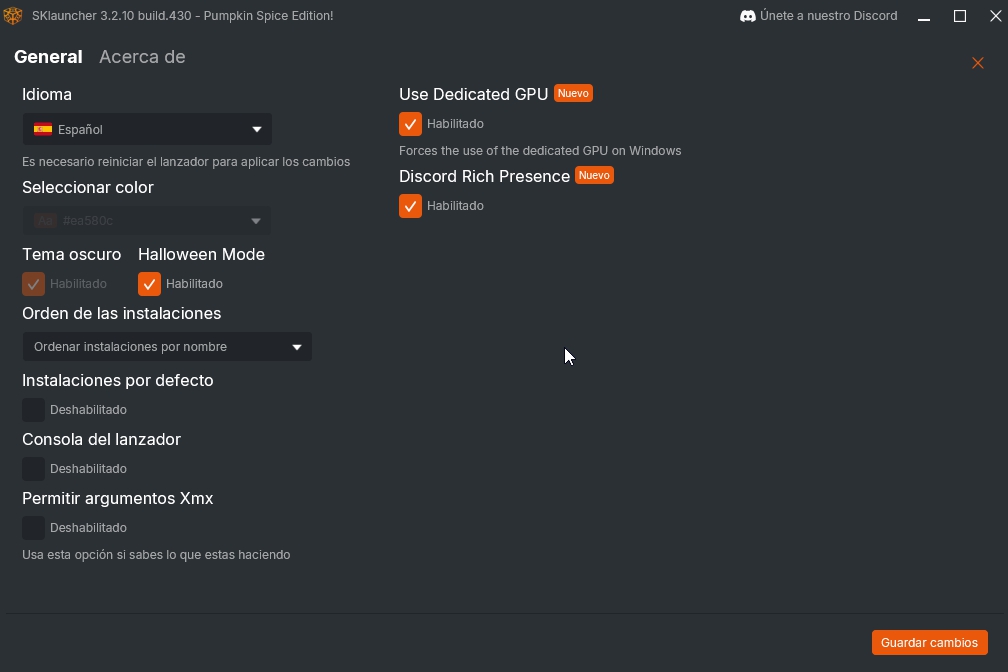Enable Instalaciones por defecto

click(33, 409)
